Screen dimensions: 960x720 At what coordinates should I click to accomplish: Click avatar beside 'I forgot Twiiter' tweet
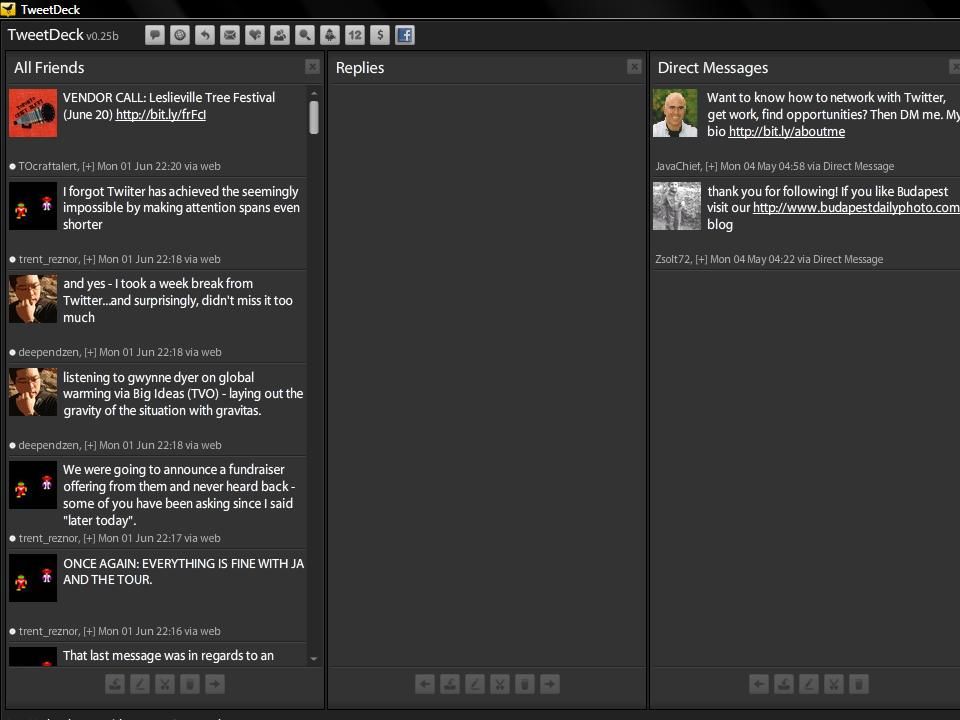[x=33, y=206]
